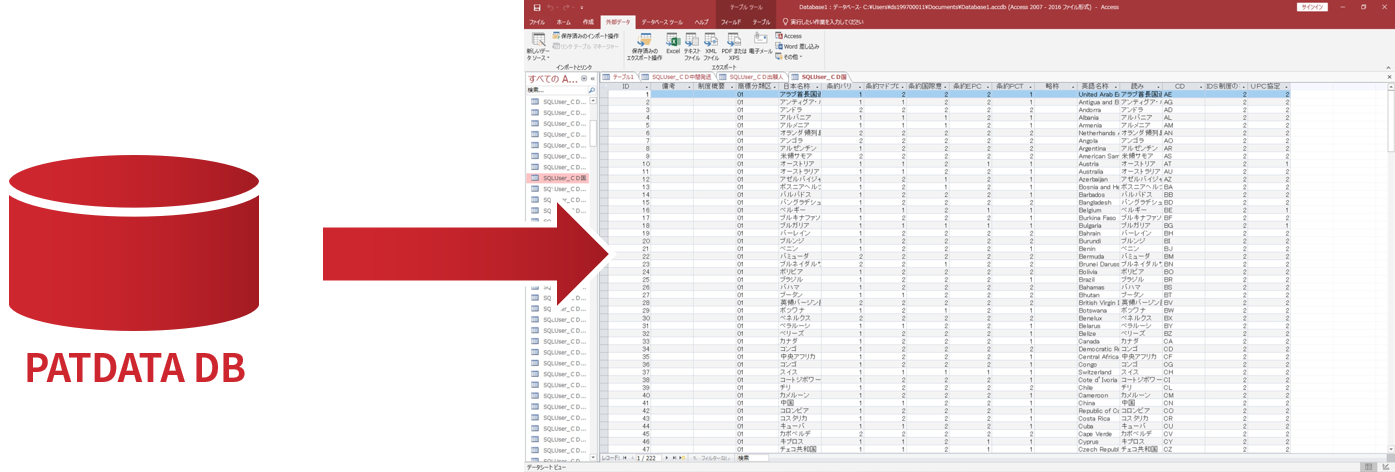Viewport: 1395px width, 472px height.
Task: Open the 新しいデータソース menu button
Action: click(537, 46)
